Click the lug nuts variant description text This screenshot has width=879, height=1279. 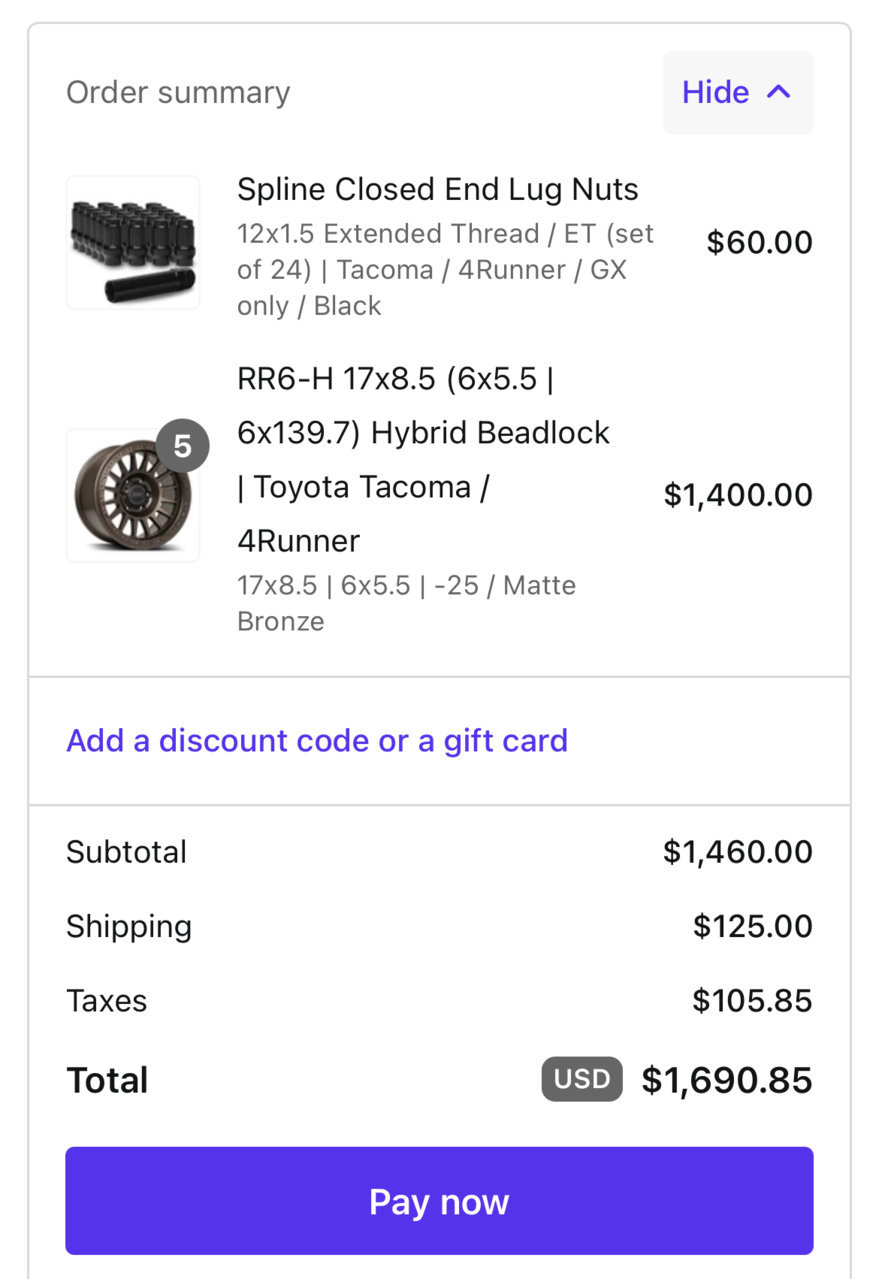[x=445, y=270]
